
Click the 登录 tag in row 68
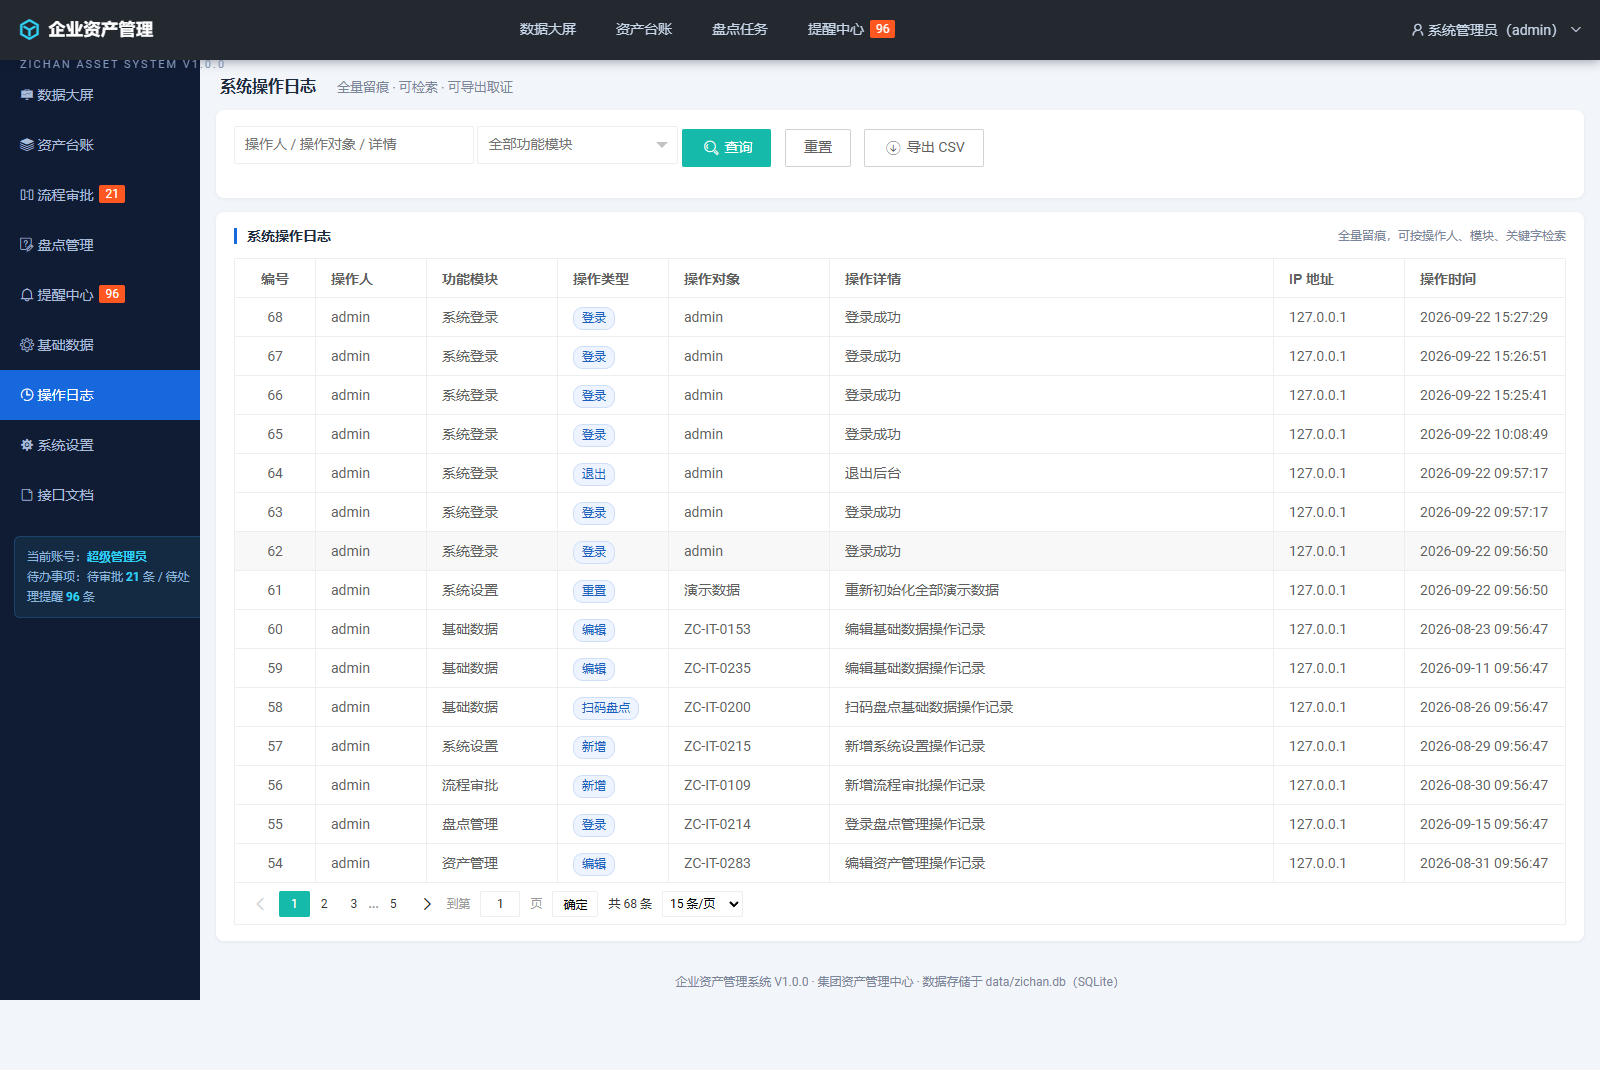click(x=594, y=318)
